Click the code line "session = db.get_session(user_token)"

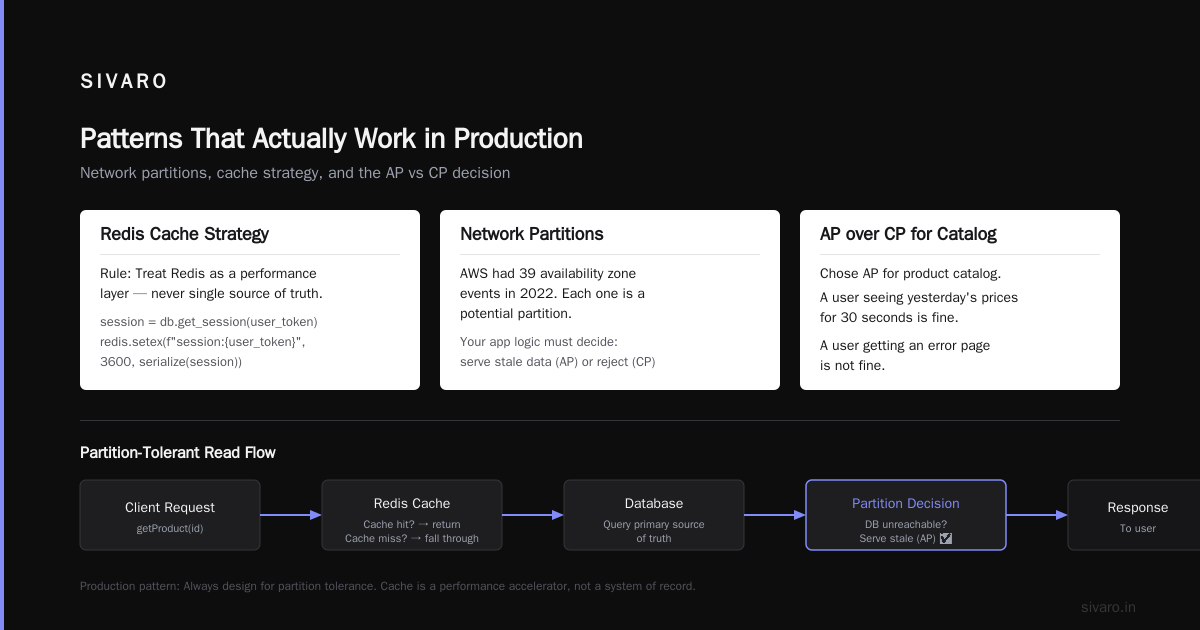[209, 322]
